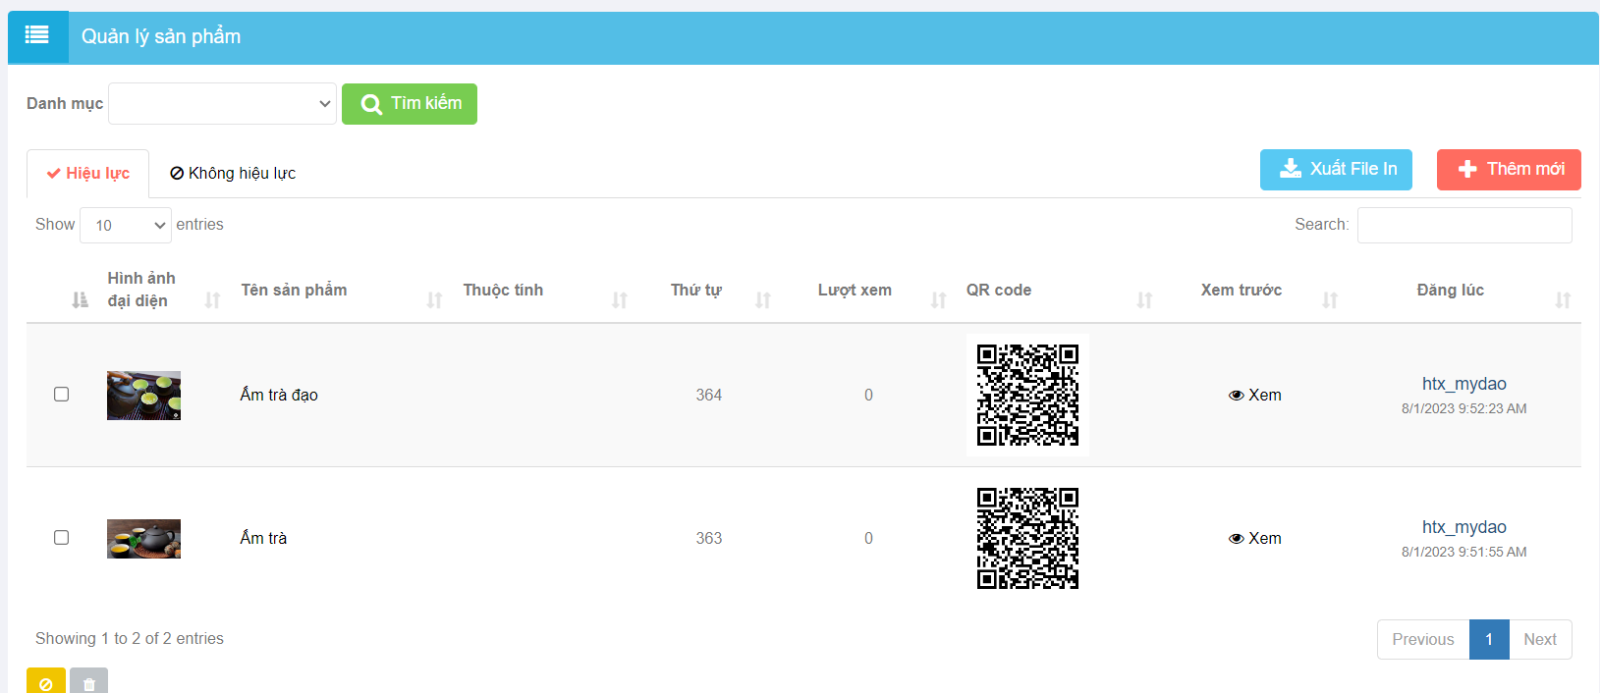Switch to the Hiệu lực tab
This screenshot has height=693, width=1600.
tap(88, 173)
